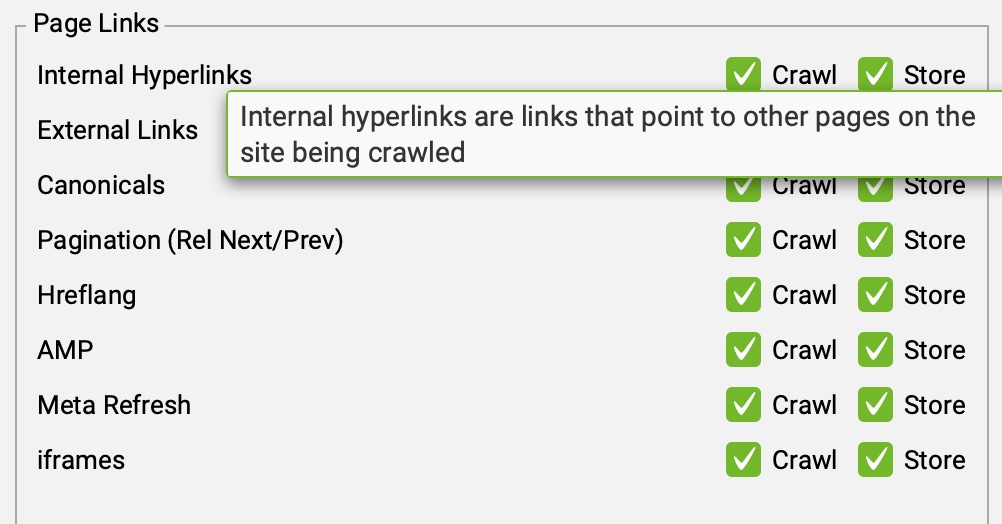
Task: Click the iframes label text
Action: coord(81,460)
